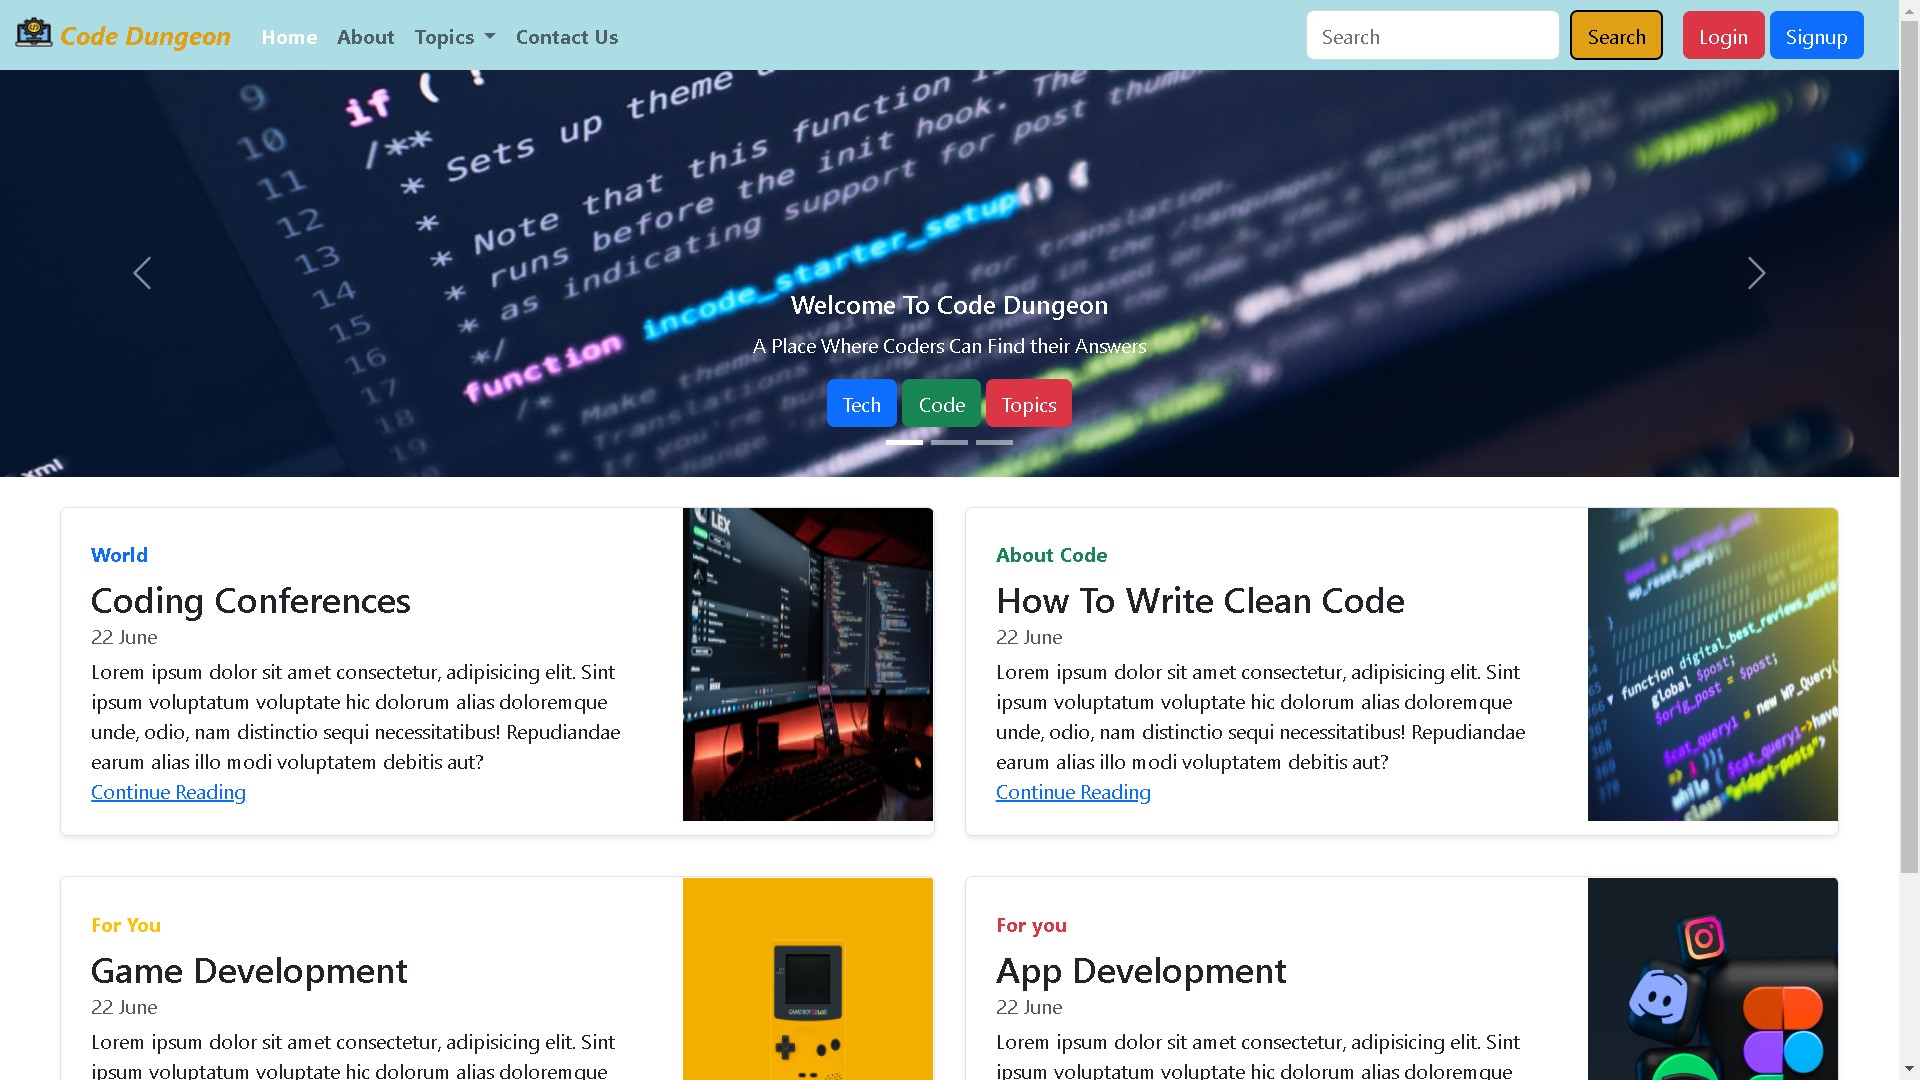Screen dimensions: 1920x1080
Task: Focus the Search input field
Action: pyautogui.click(x=1432, y=36)
